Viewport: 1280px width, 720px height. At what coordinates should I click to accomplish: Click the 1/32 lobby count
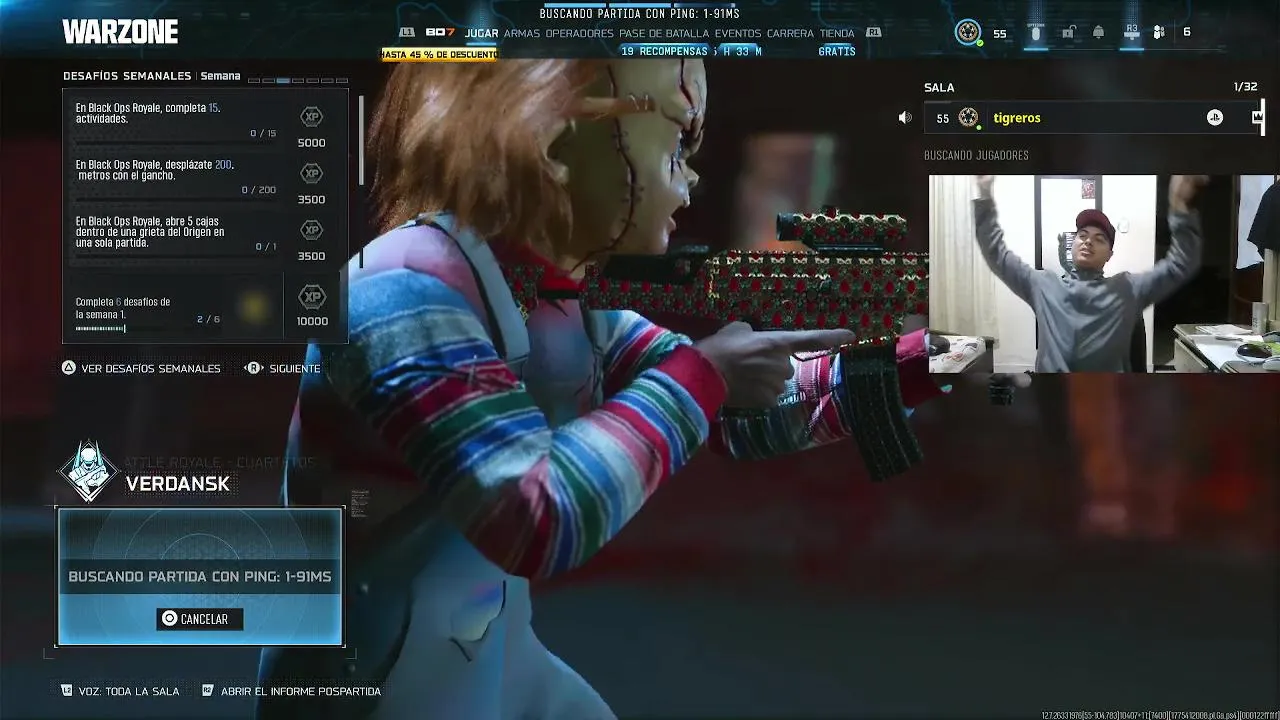pyautogui.click(x=1245, y=87)
